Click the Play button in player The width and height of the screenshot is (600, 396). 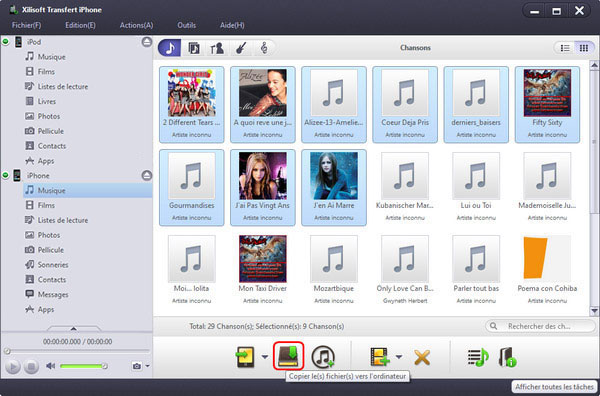tap(13, 367)
